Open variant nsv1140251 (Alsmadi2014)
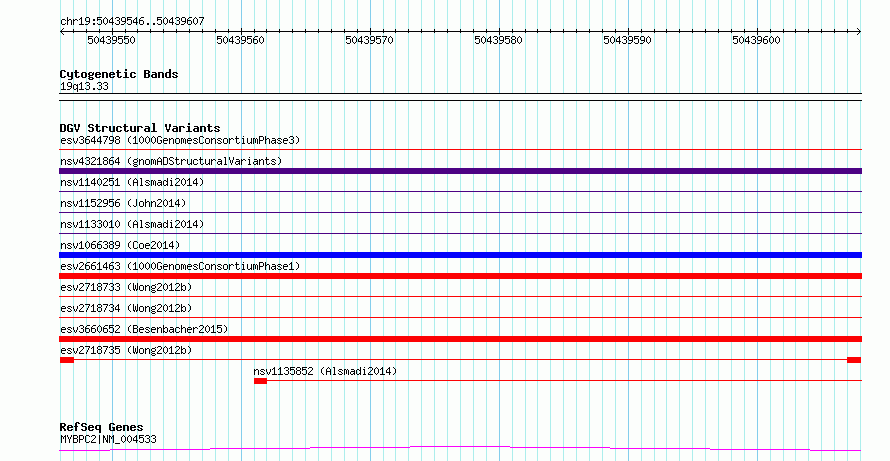890x461 pixels. 132,182
